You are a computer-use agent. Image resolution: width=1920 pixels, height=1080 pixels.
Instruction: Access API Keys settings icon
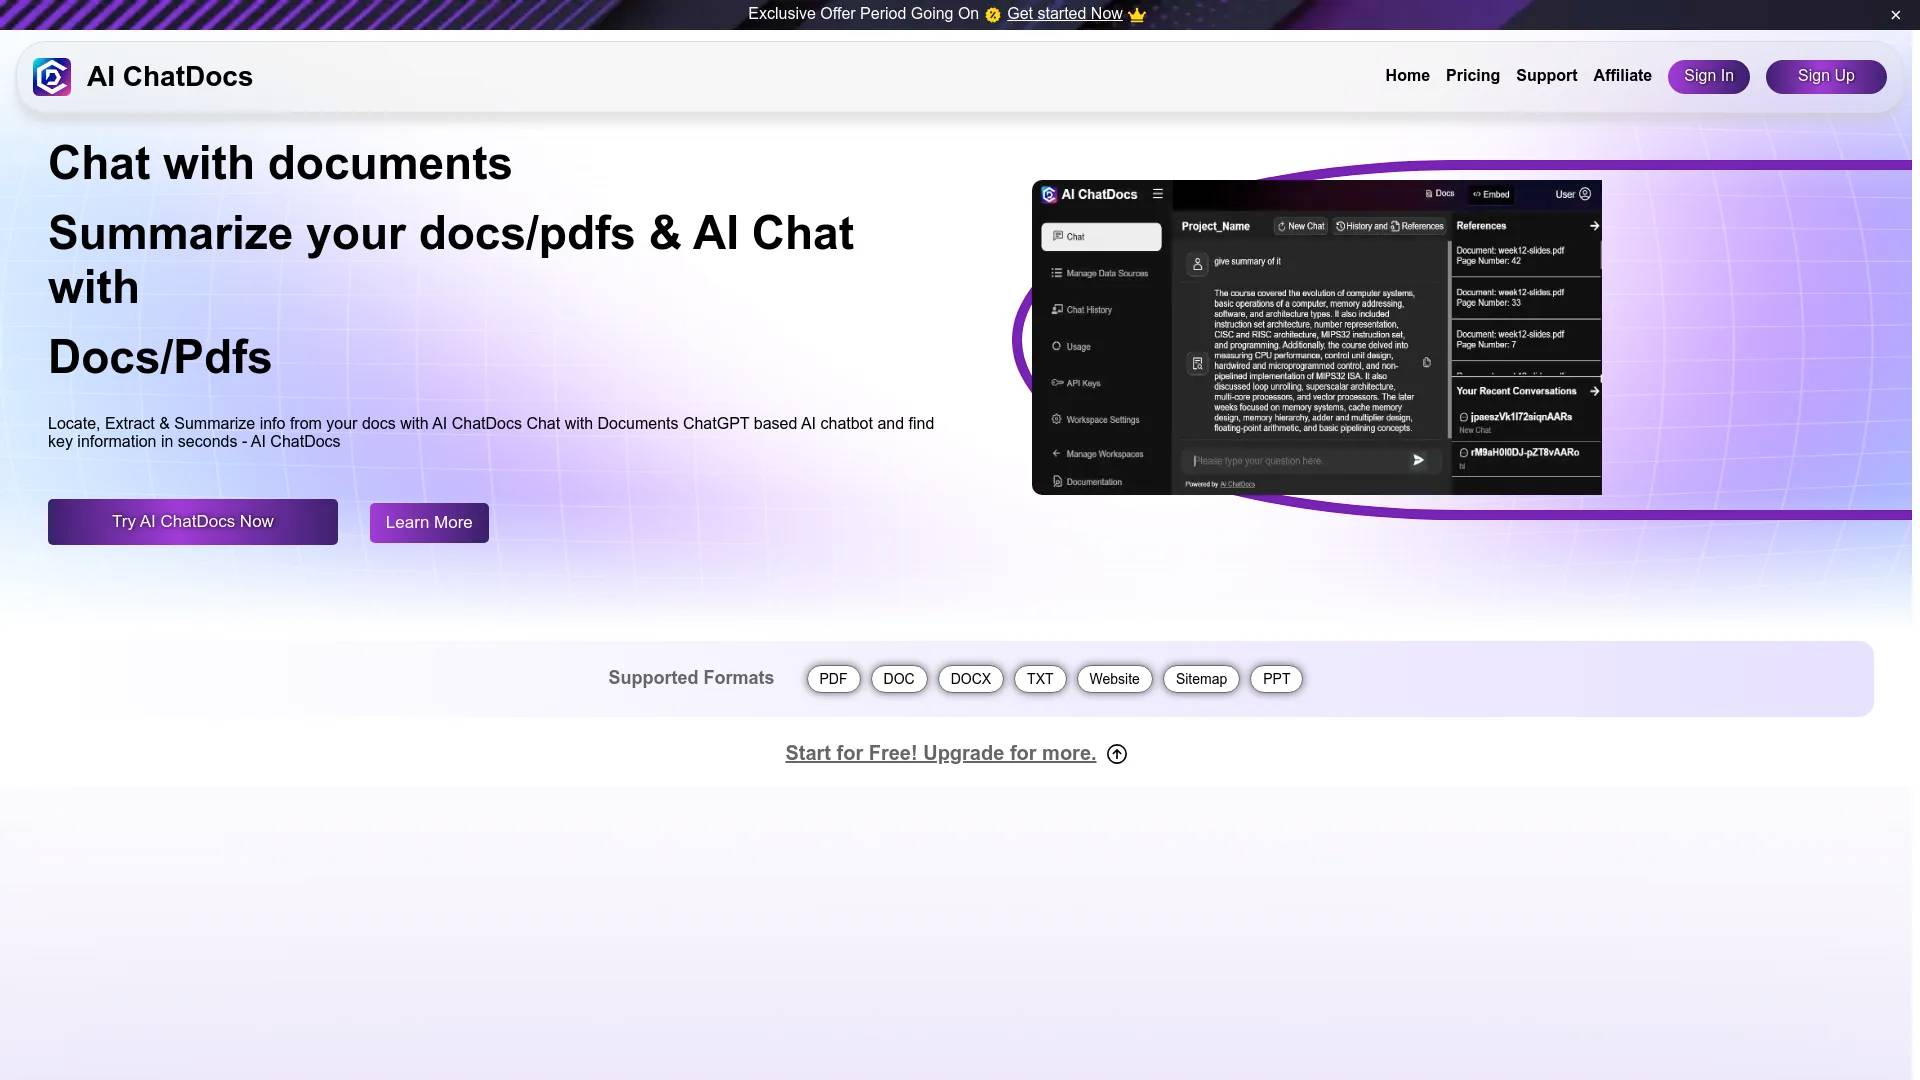tap(1056, 382)
